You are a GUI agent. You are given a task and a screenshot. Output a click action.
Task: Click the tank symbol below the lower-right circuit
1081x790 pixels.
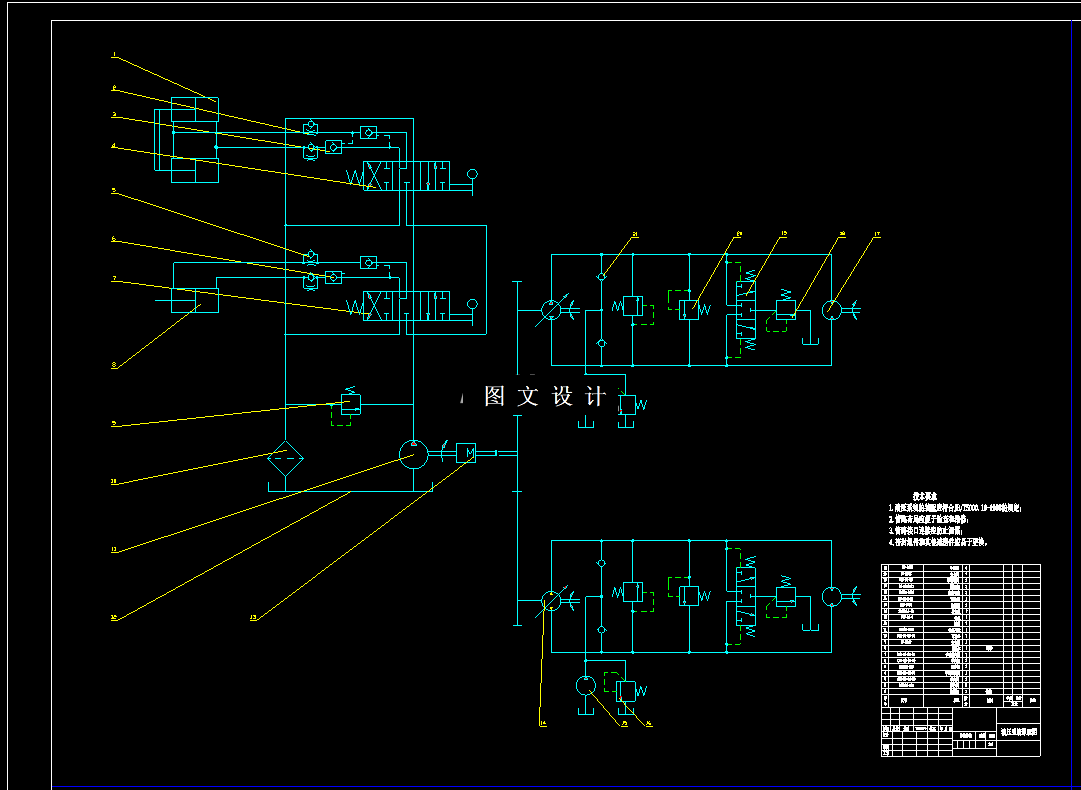coord(586,711)
